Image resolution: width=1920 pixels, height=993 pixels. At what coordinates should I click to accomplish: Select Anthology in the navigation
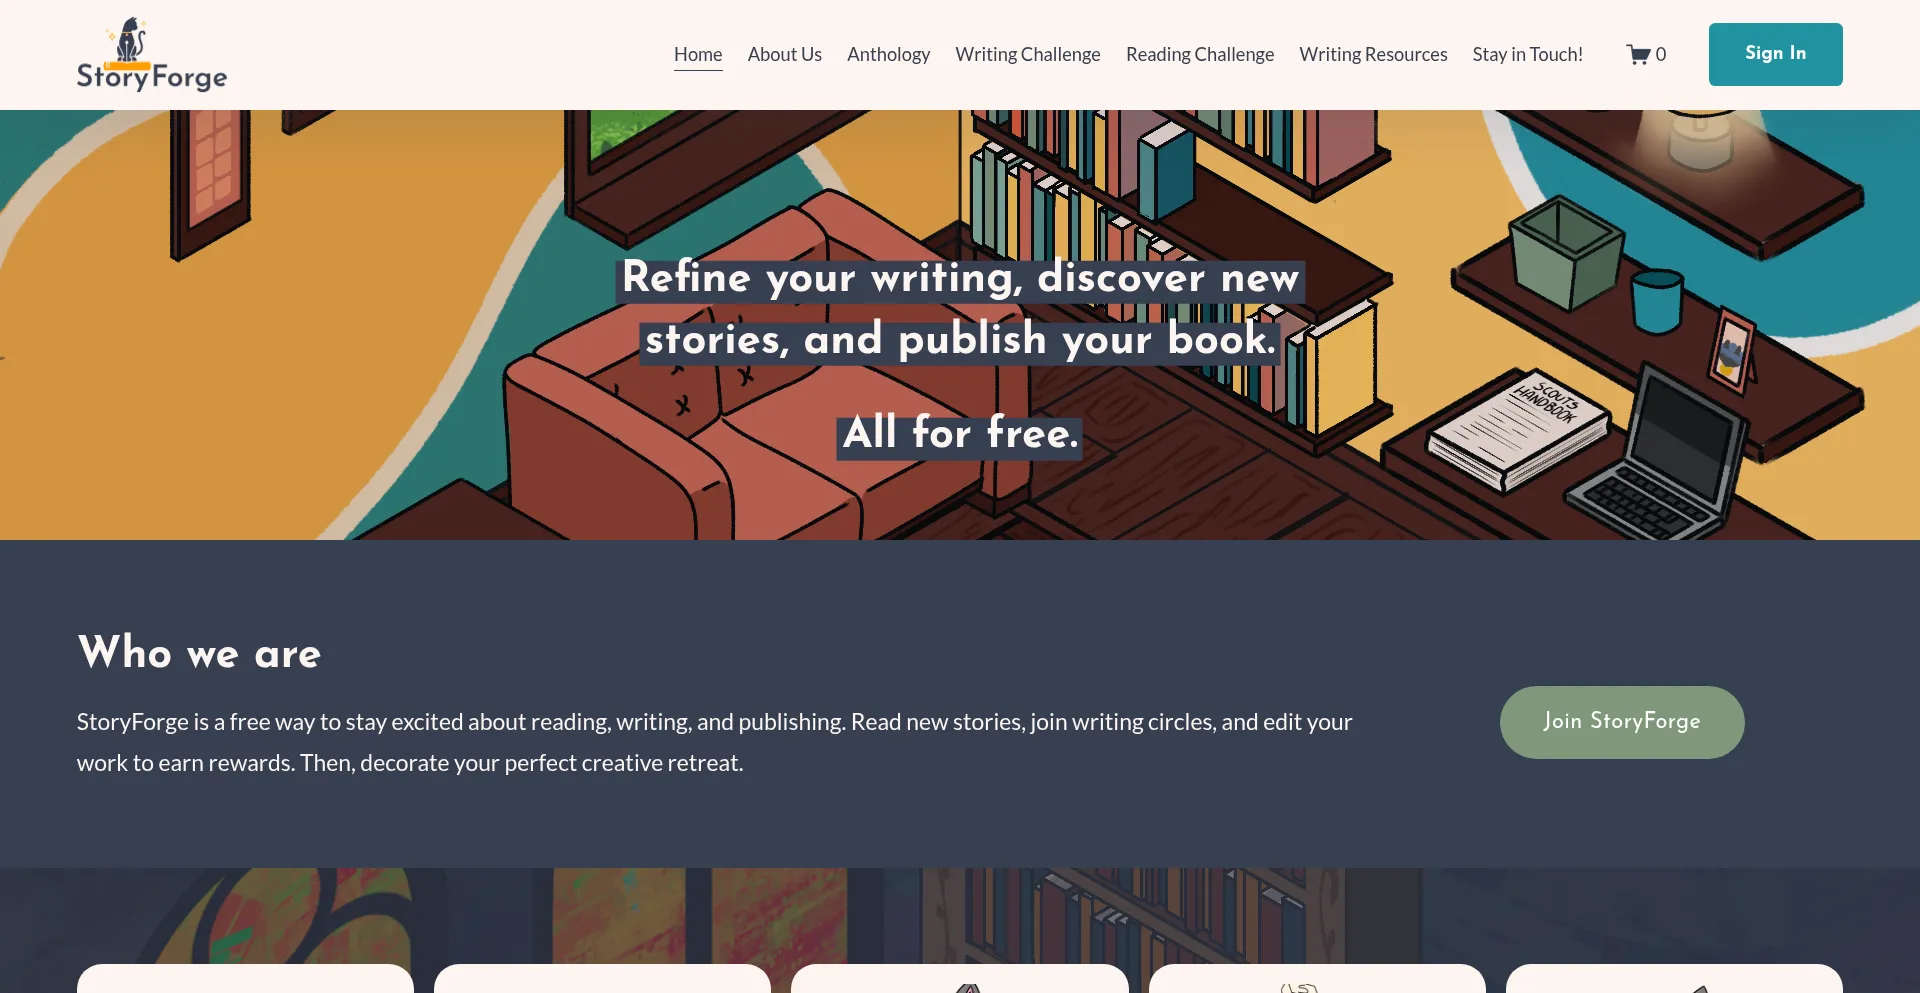coord(888,55)
